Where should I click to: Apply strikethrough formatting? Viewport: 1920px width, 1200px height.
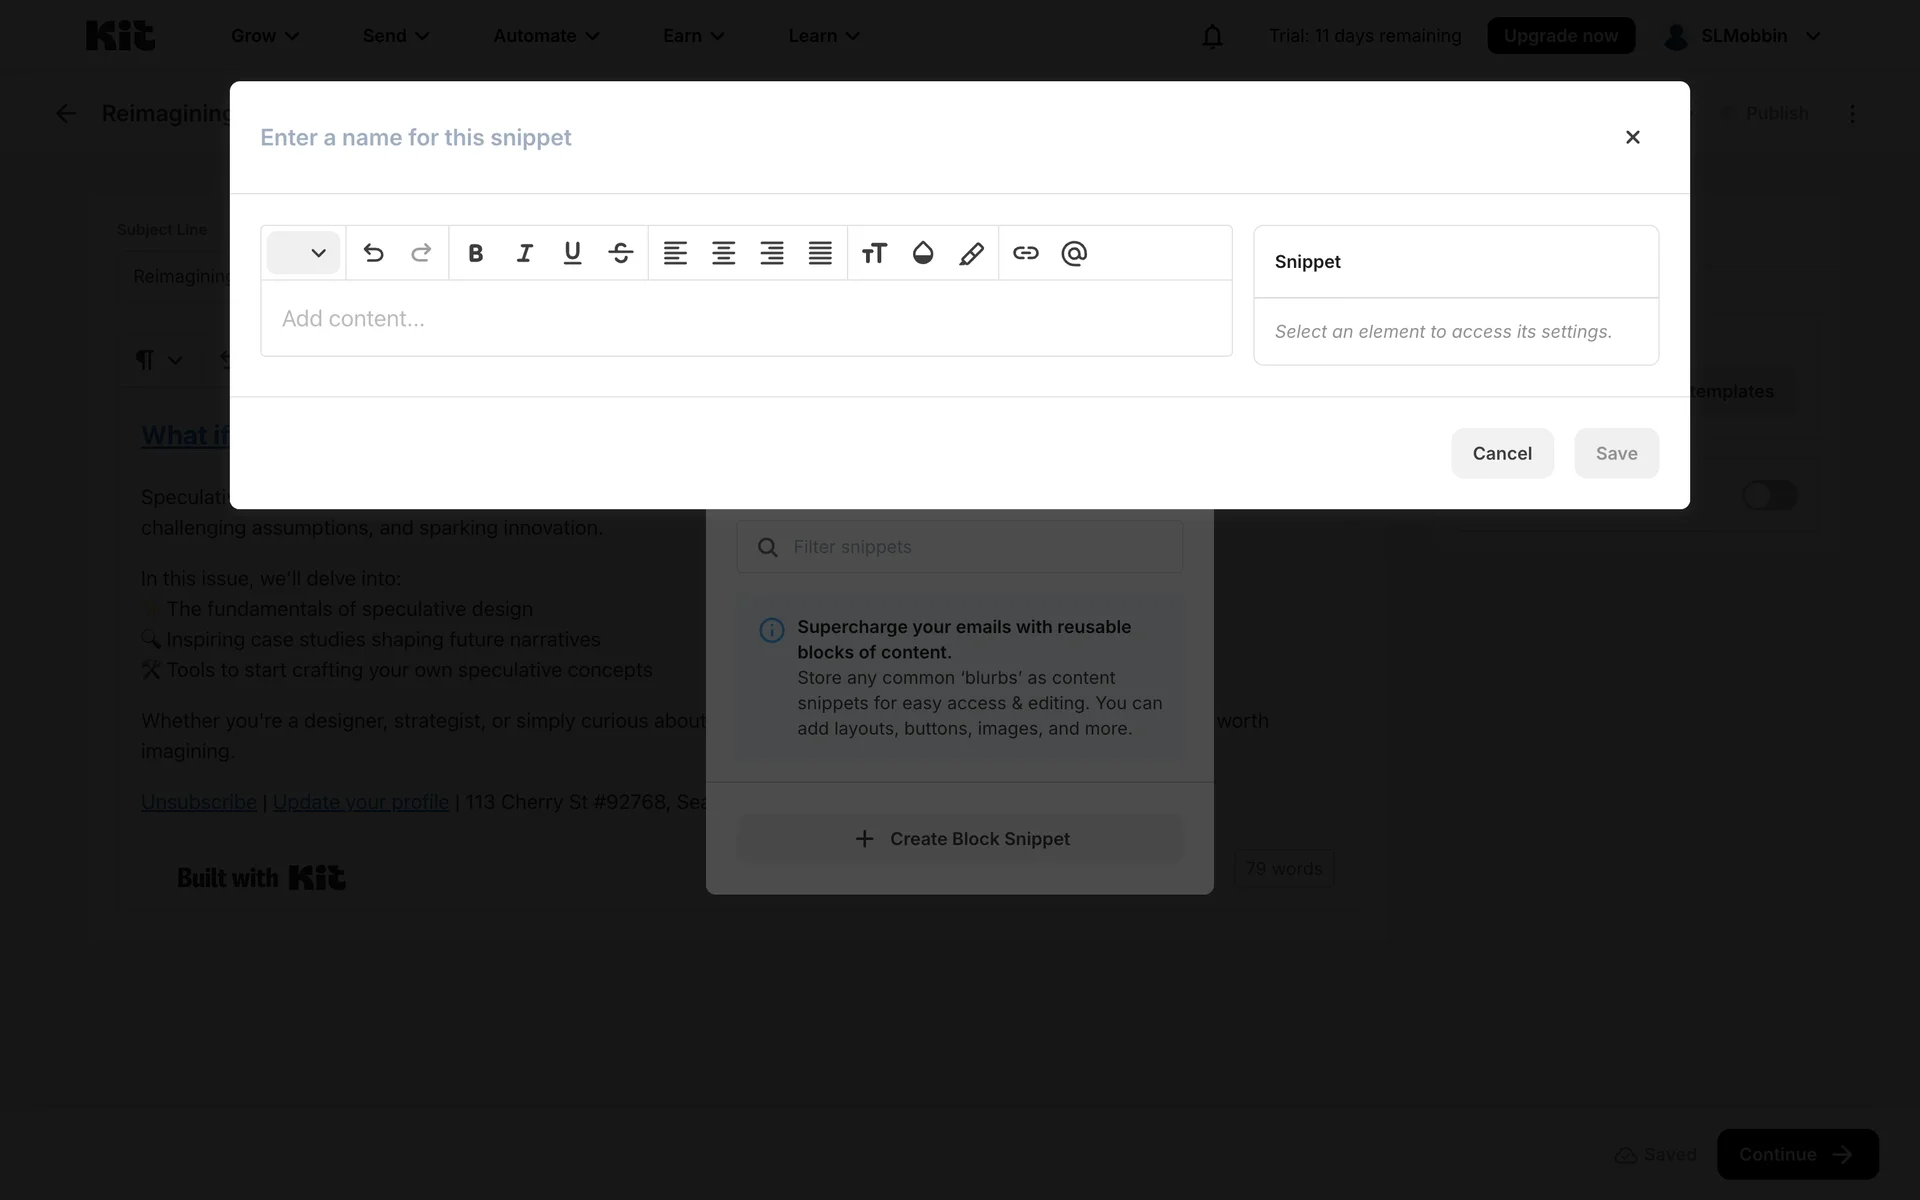[620, 253]
